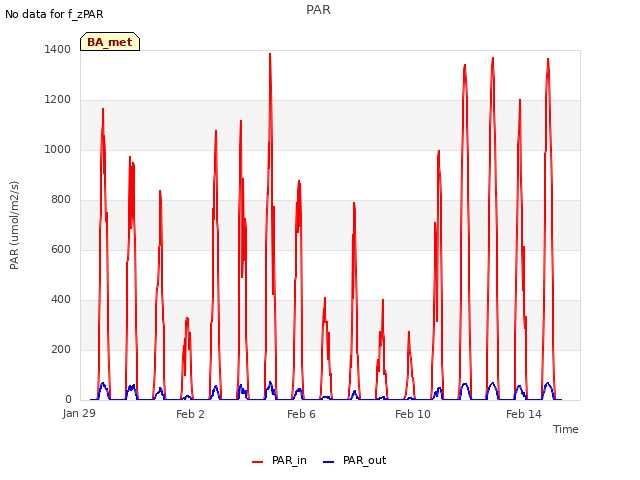Click the last PAR_in peak after Feb 14

pyautogui.click(x=548, y=60)
